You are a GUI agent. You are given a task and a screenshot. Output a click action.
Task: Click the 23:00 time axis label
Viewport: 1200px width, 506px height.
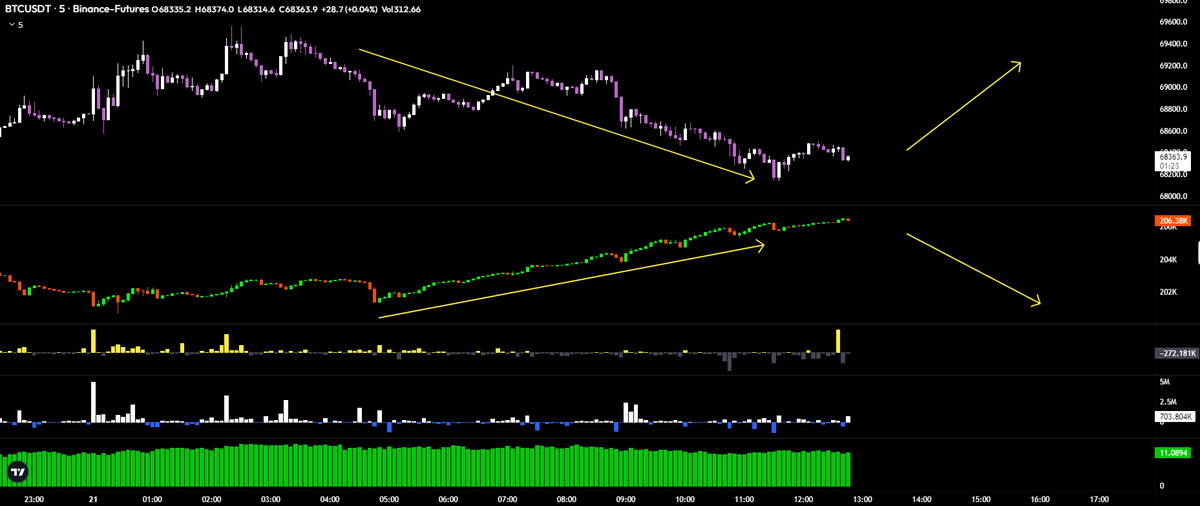coord(33,497)
